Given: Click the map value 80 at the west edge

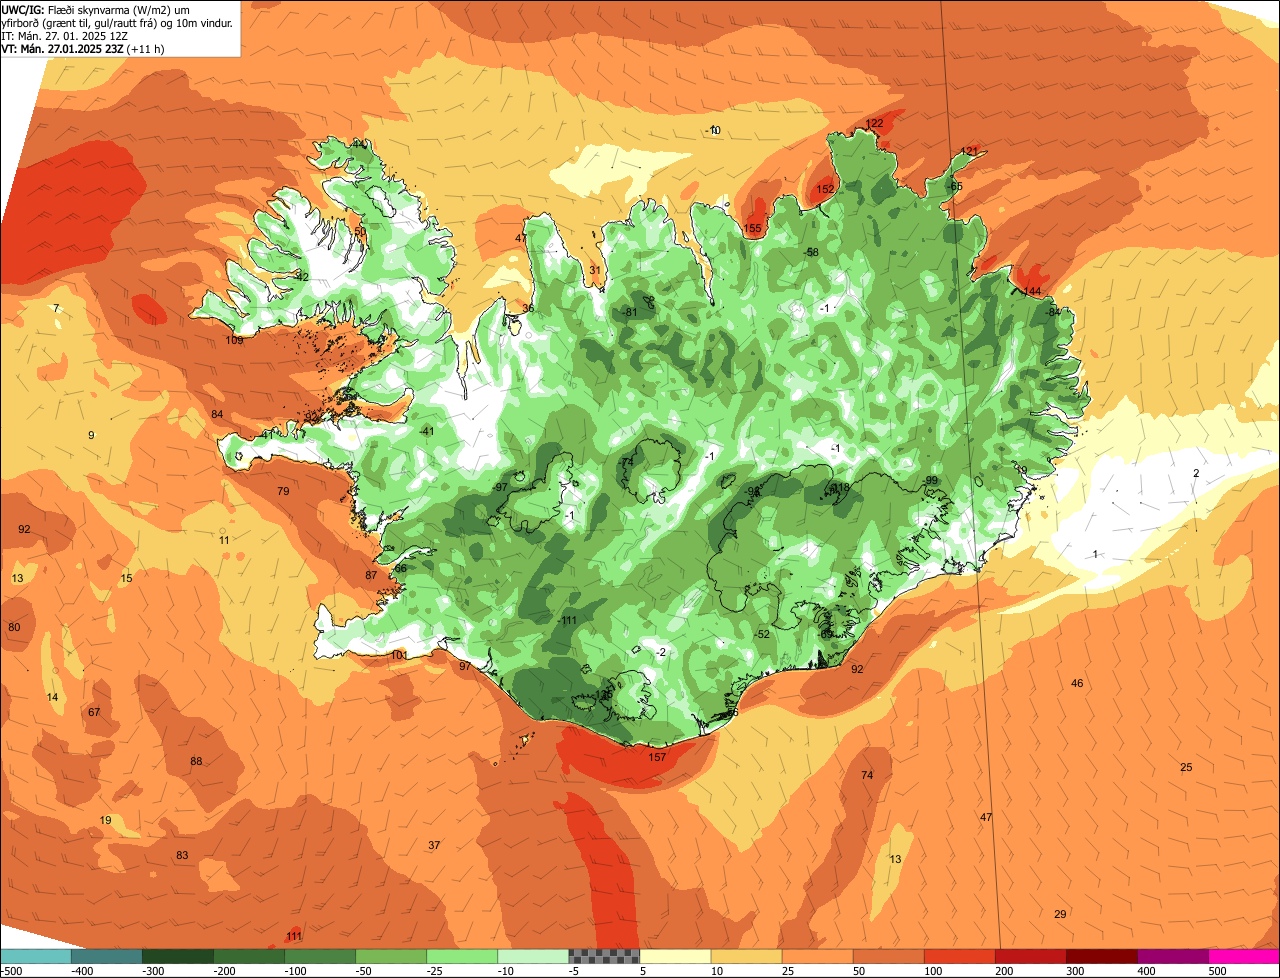Looking at the screenshot, I should pos(14,627).
